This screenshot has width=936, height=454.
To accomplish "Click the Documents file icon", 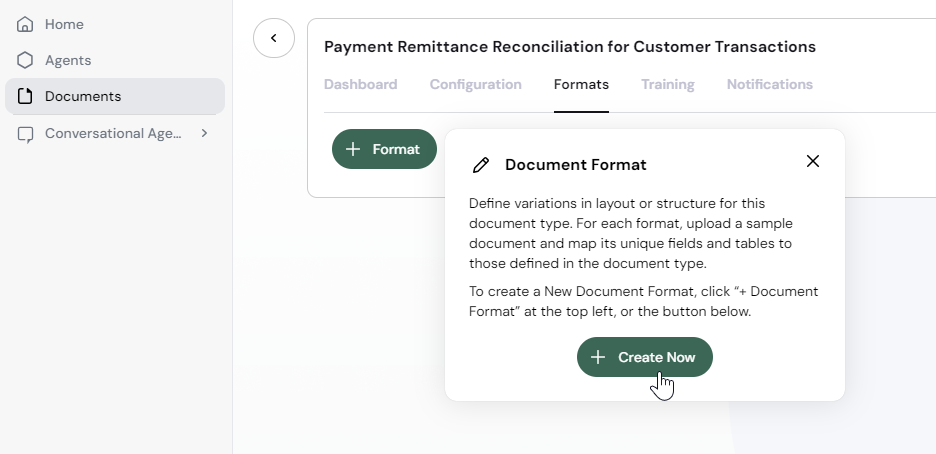I will (x=25, y=96).
